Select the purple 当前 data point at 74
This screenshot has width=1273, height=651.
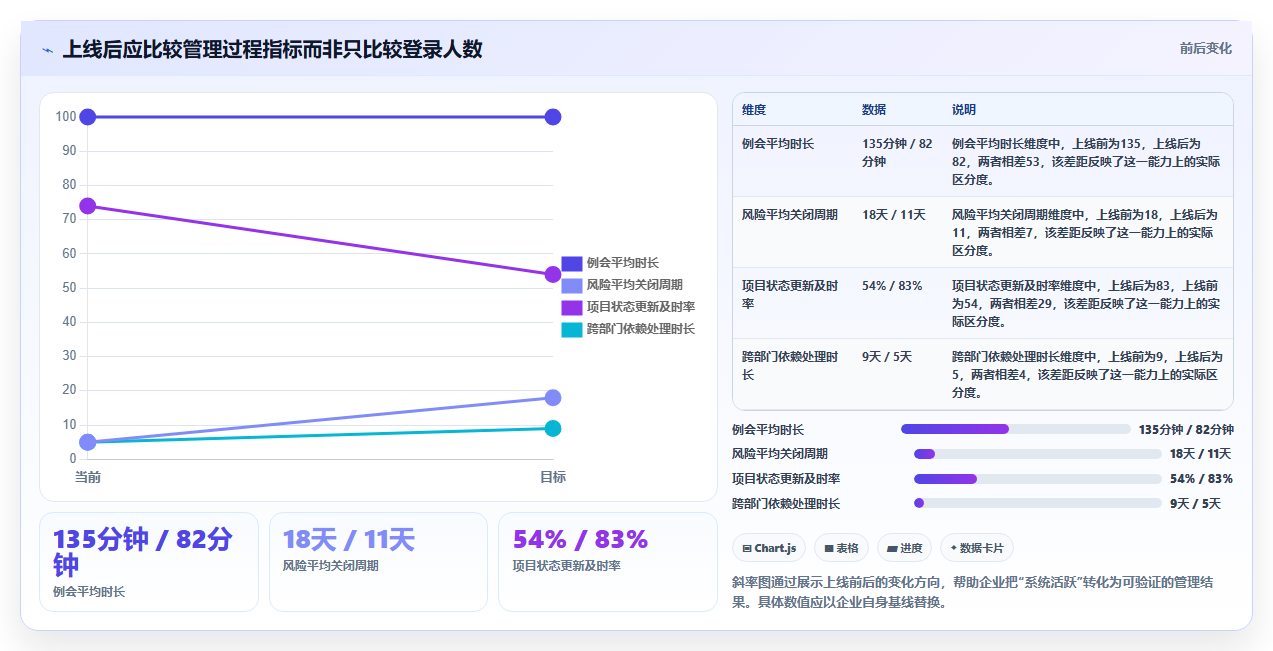[x=87, y=206]
